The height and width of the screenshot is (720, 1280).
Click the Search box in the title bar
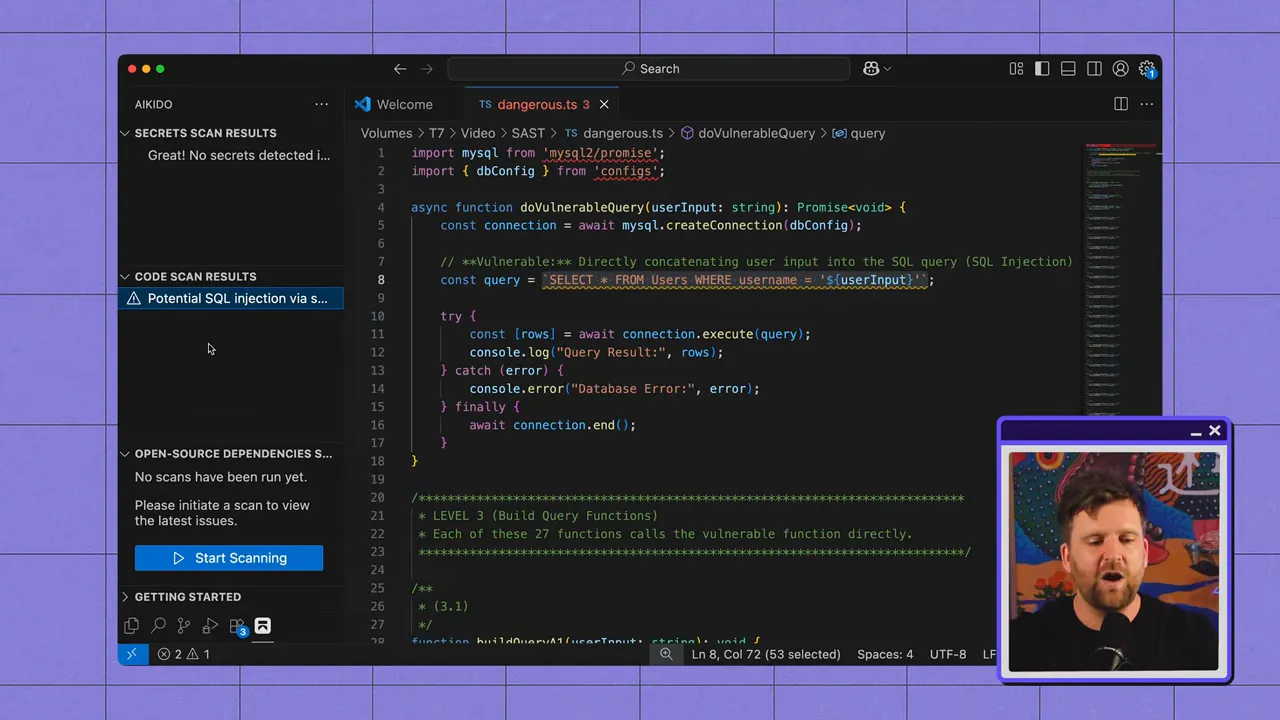[648, 69]
